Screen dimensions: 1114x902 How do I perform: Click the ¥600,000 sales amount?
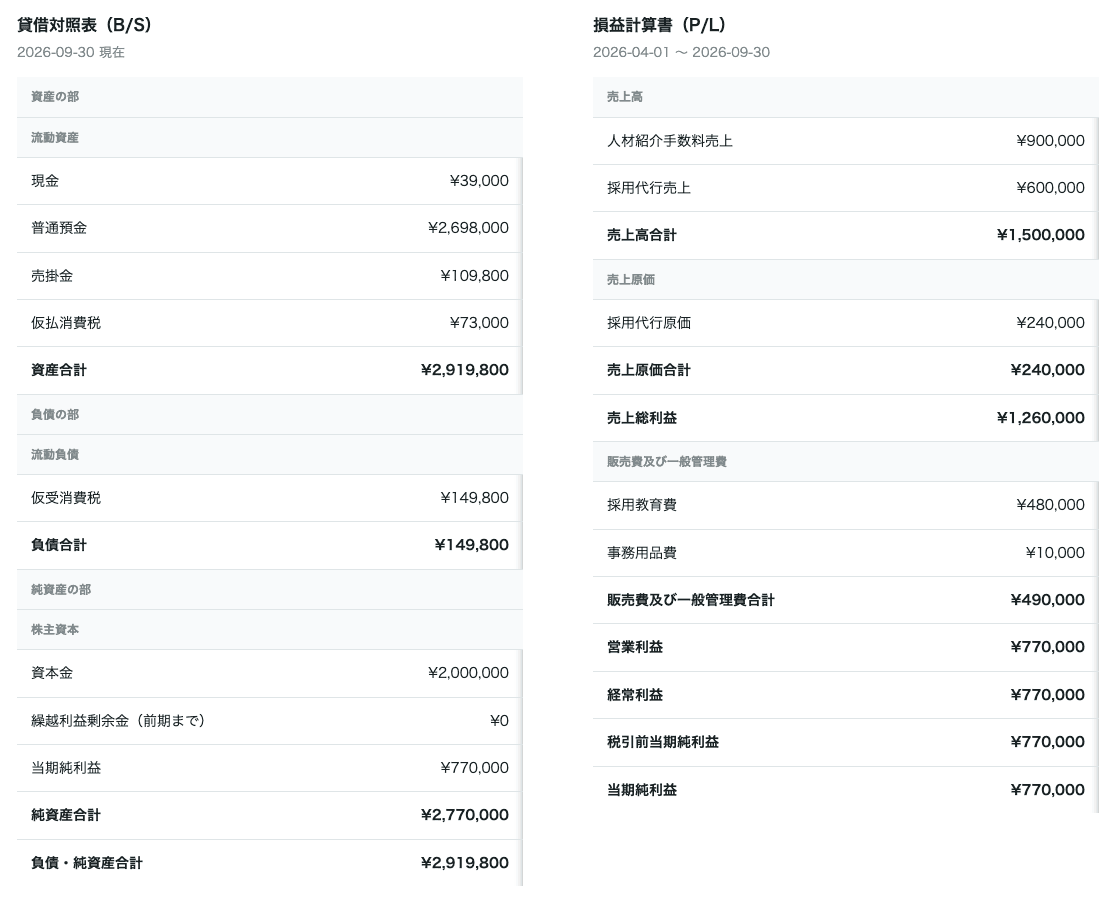click(x=1050, y=188)
